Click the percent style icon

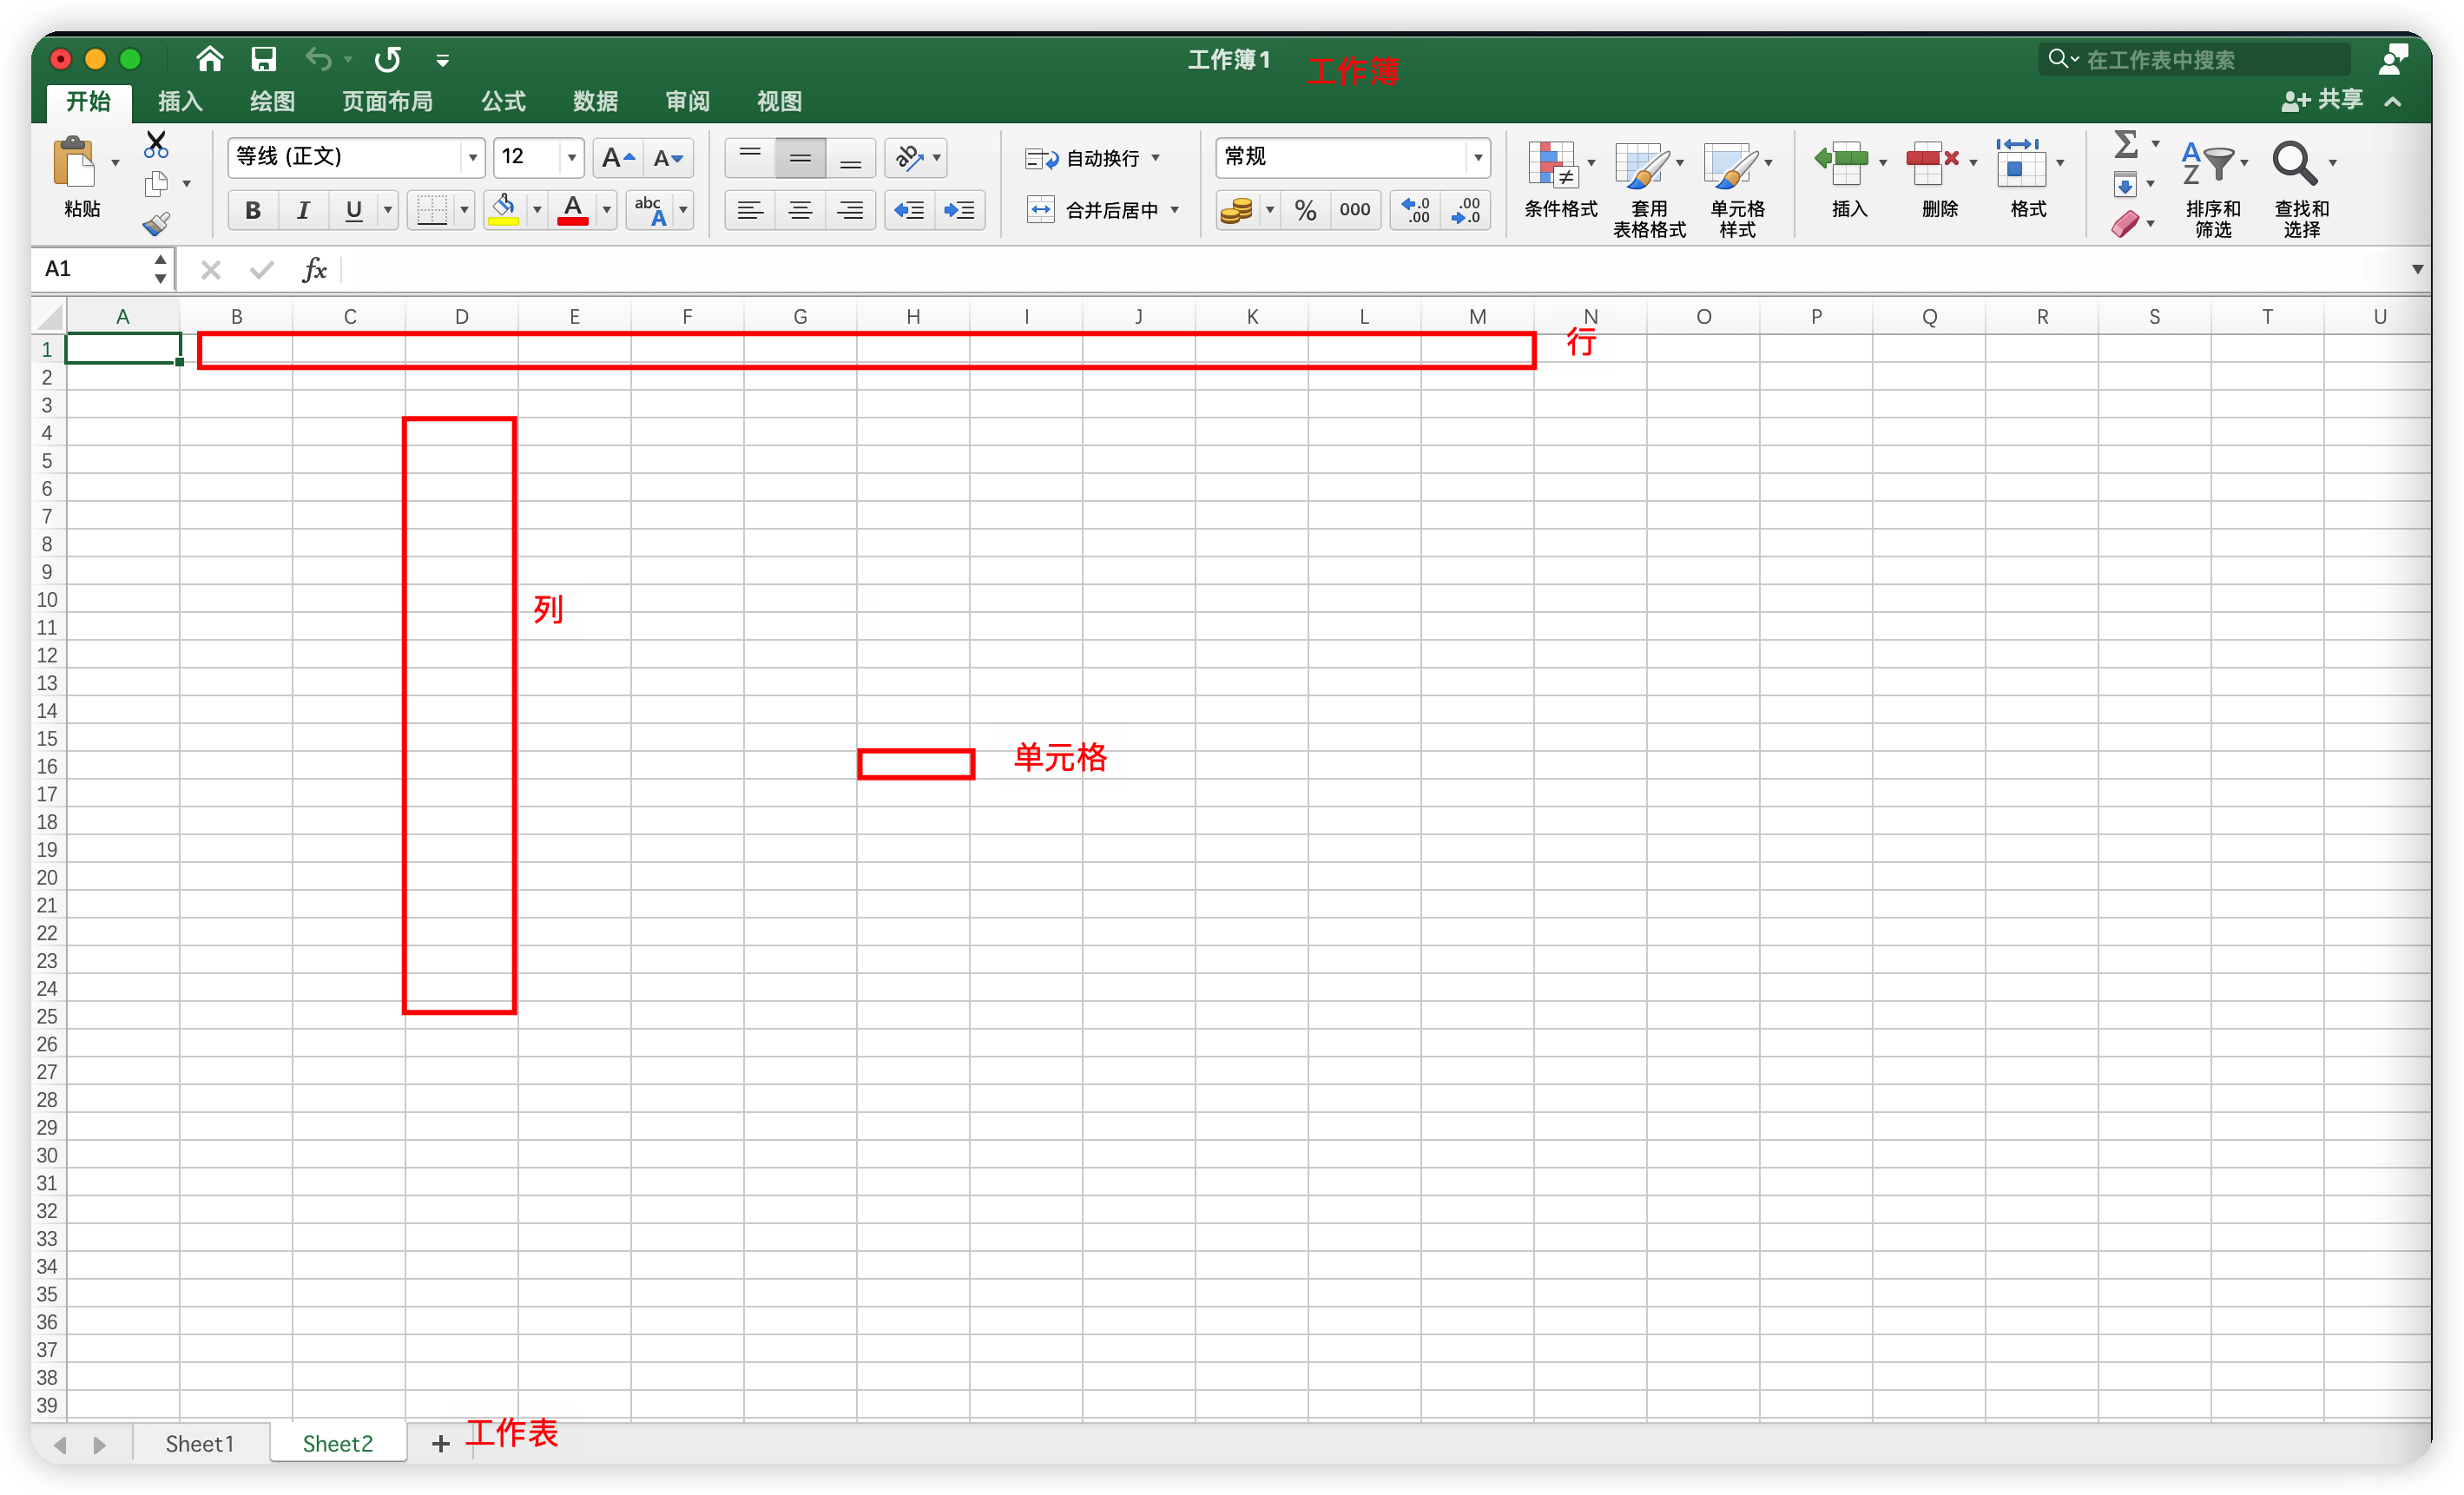[1304, 210]
